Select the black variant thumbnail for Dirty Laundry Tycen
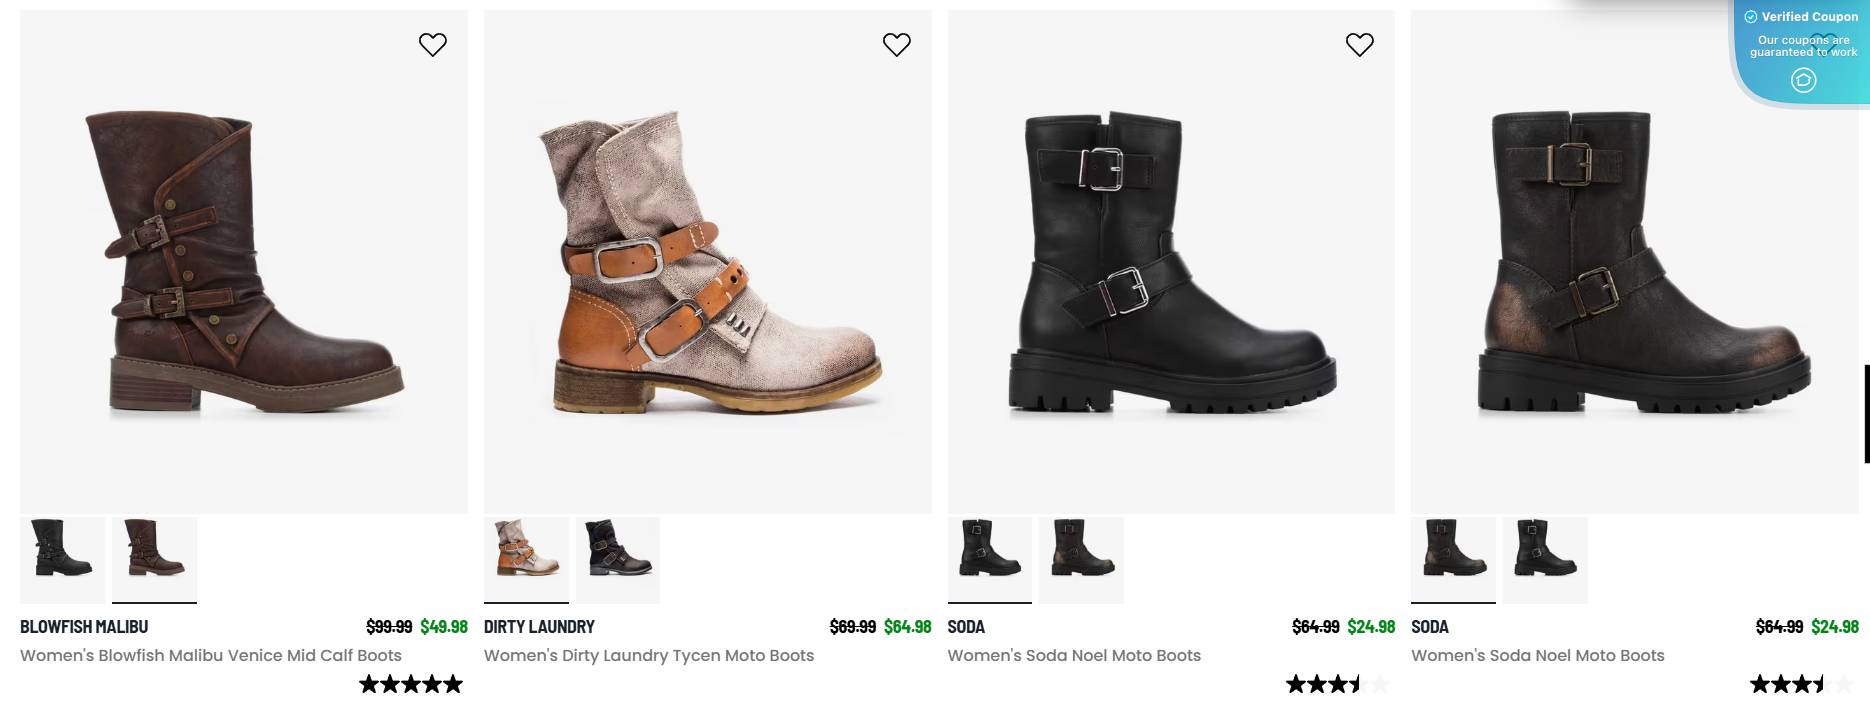This screenshot has width=1870, height=718. tap(617, 560)
